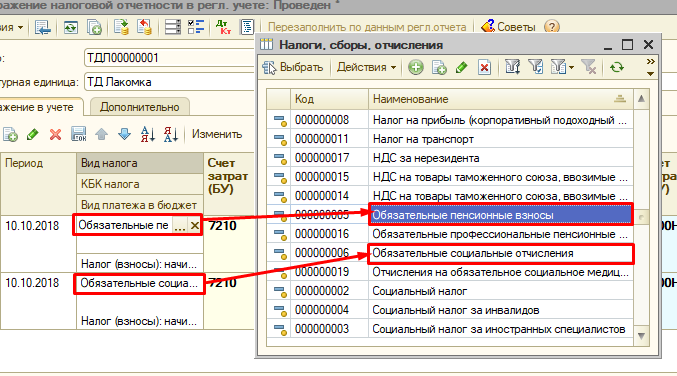Click the code 00000015 cell
Screen dimensions: 677x376
(x=329, y=177)
